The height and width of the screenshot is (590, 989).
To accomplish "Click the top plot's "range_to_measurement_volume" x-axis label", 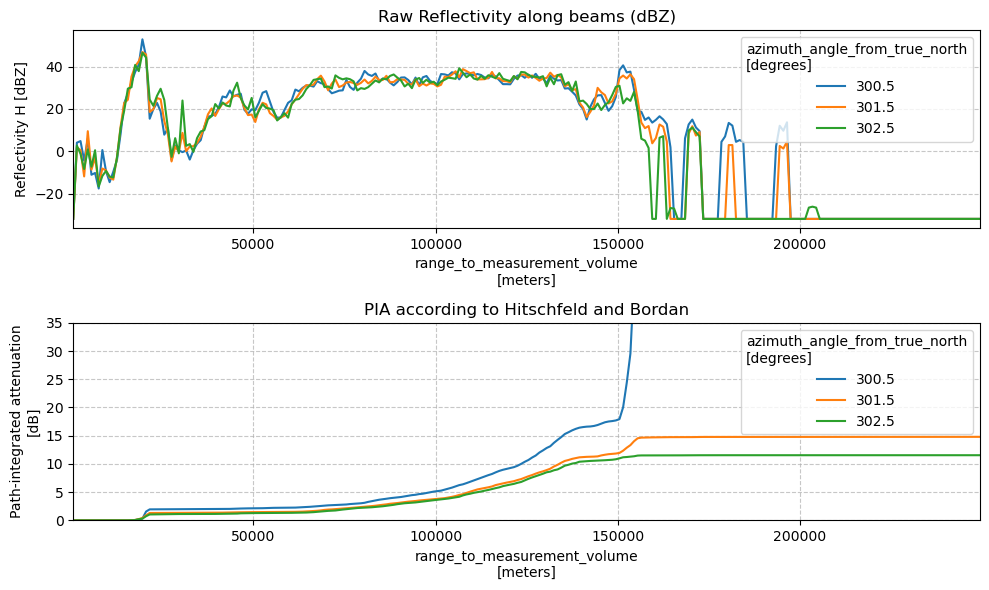I will pos(526,263).
